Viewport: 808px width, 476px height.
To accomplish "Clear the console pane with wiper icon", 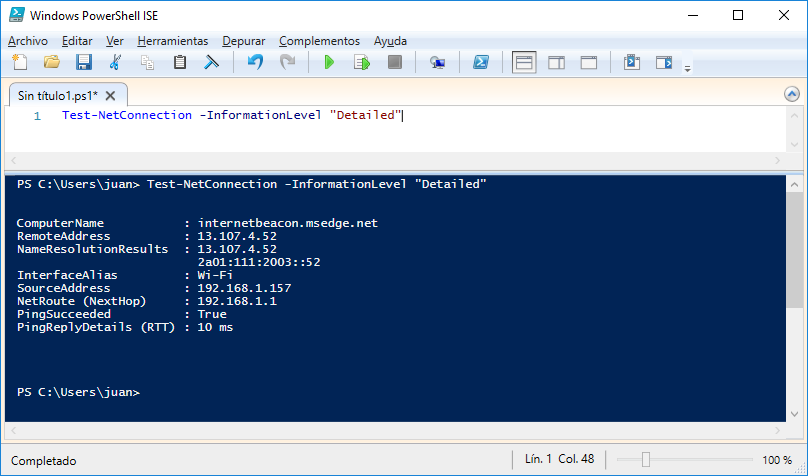I will (x=211, y=62).
